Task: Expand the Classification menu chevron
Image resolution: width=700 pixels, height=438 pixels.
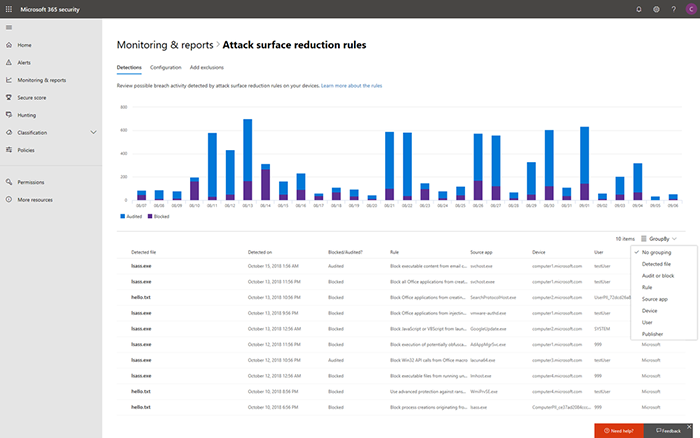Action: (93, 132)
